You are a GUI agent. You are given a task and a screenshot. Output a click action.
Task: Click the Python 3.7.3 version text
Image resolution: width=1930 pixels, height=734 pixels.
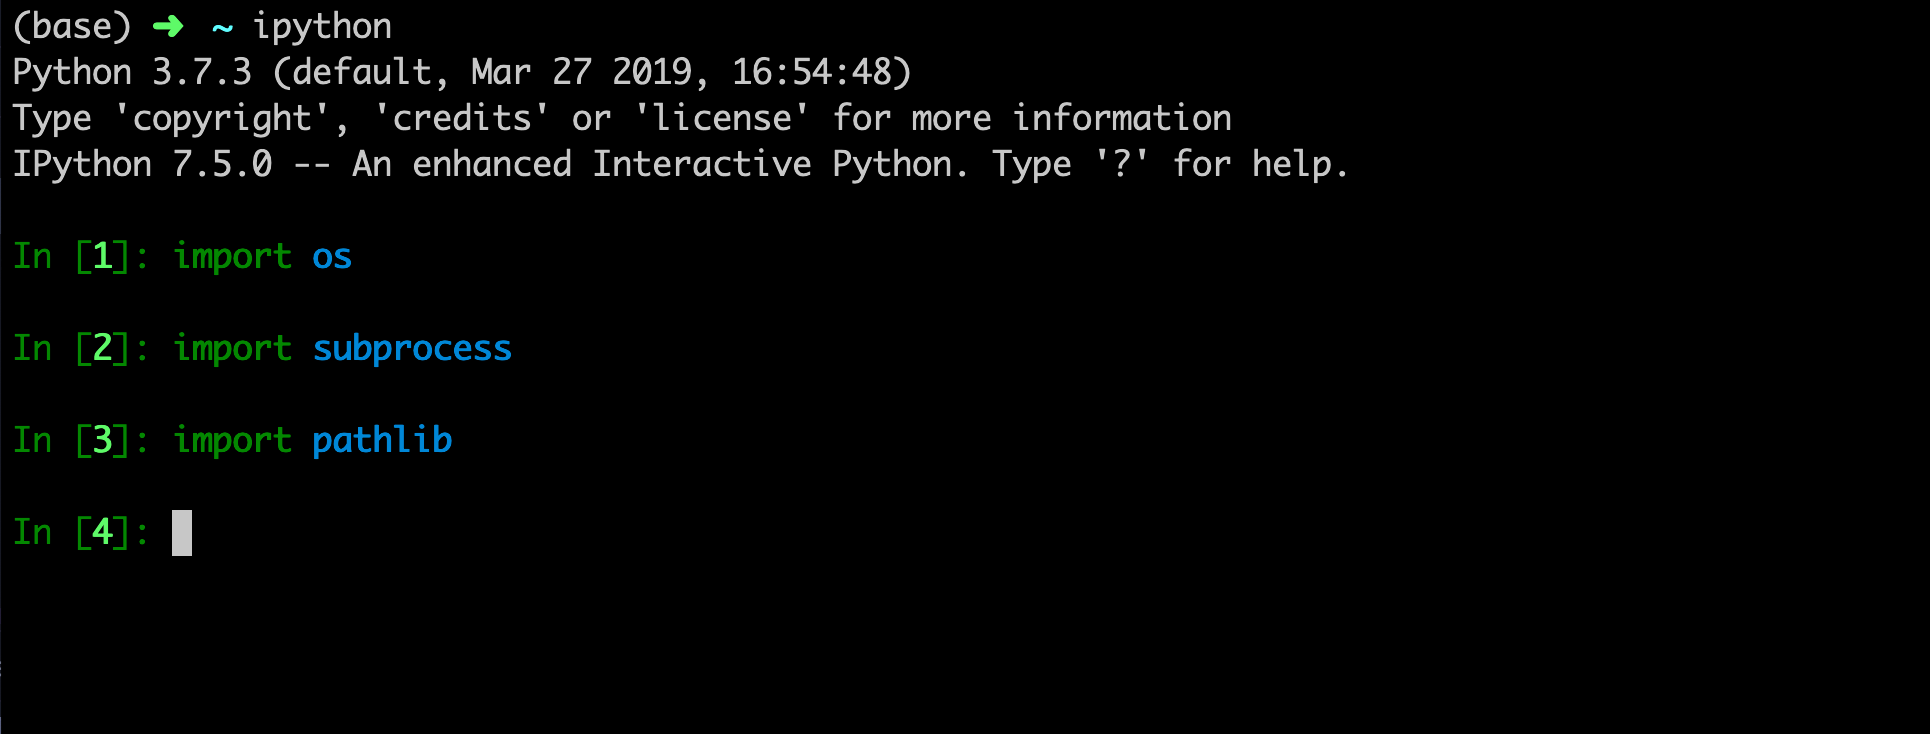click(x=132, y=73)
